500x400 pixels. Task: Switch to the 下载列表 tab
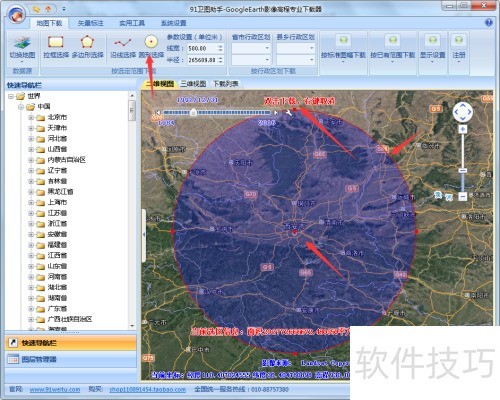point(225,84)
